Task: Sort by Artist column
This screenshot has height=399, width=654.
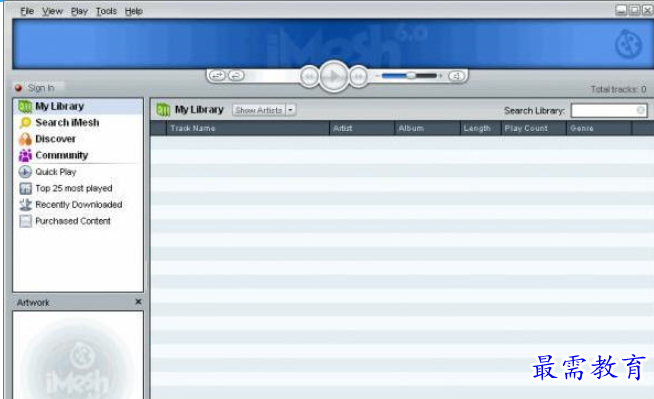Action: tap(362, 128)
